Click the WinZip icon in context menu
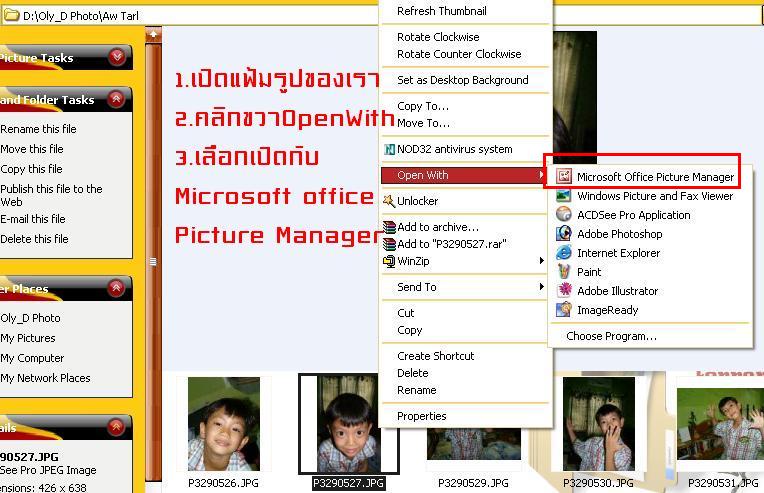Screen dimensions: 764x493 coord(389,261)
